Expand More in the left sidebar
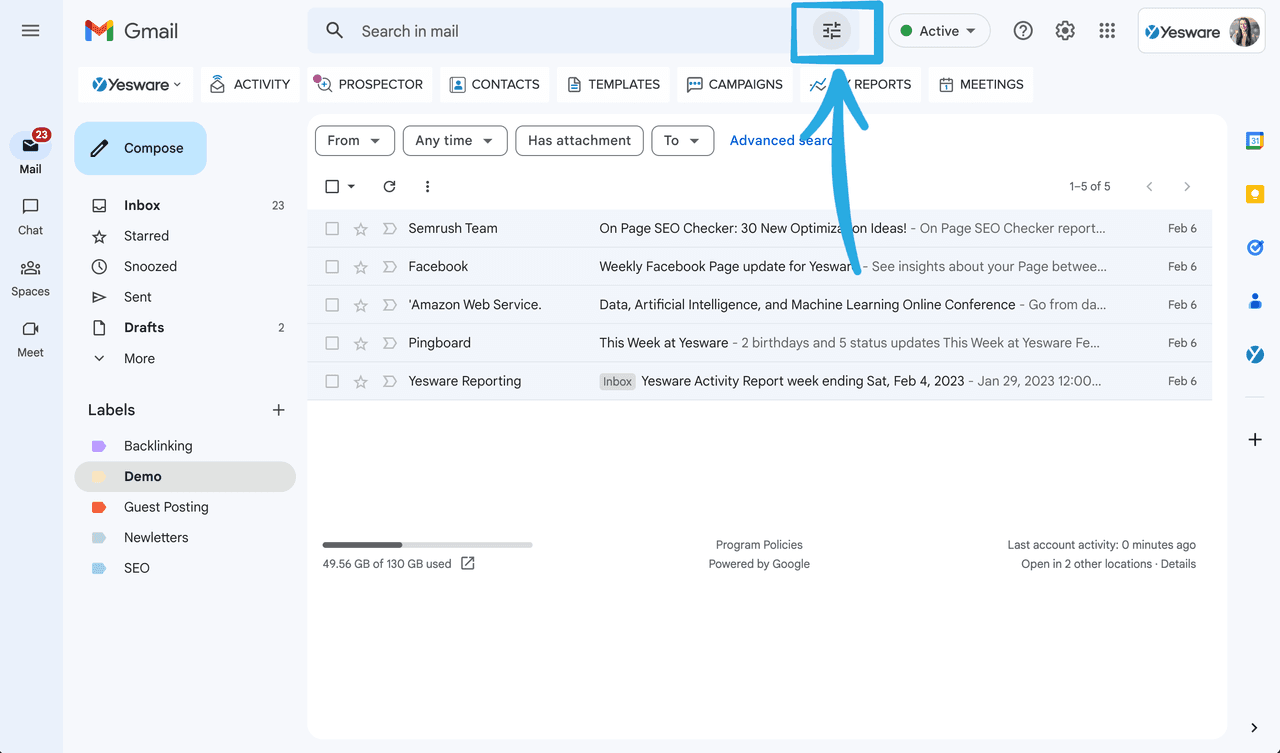This screenshot has width=1280, height=753. pos(139,358)
